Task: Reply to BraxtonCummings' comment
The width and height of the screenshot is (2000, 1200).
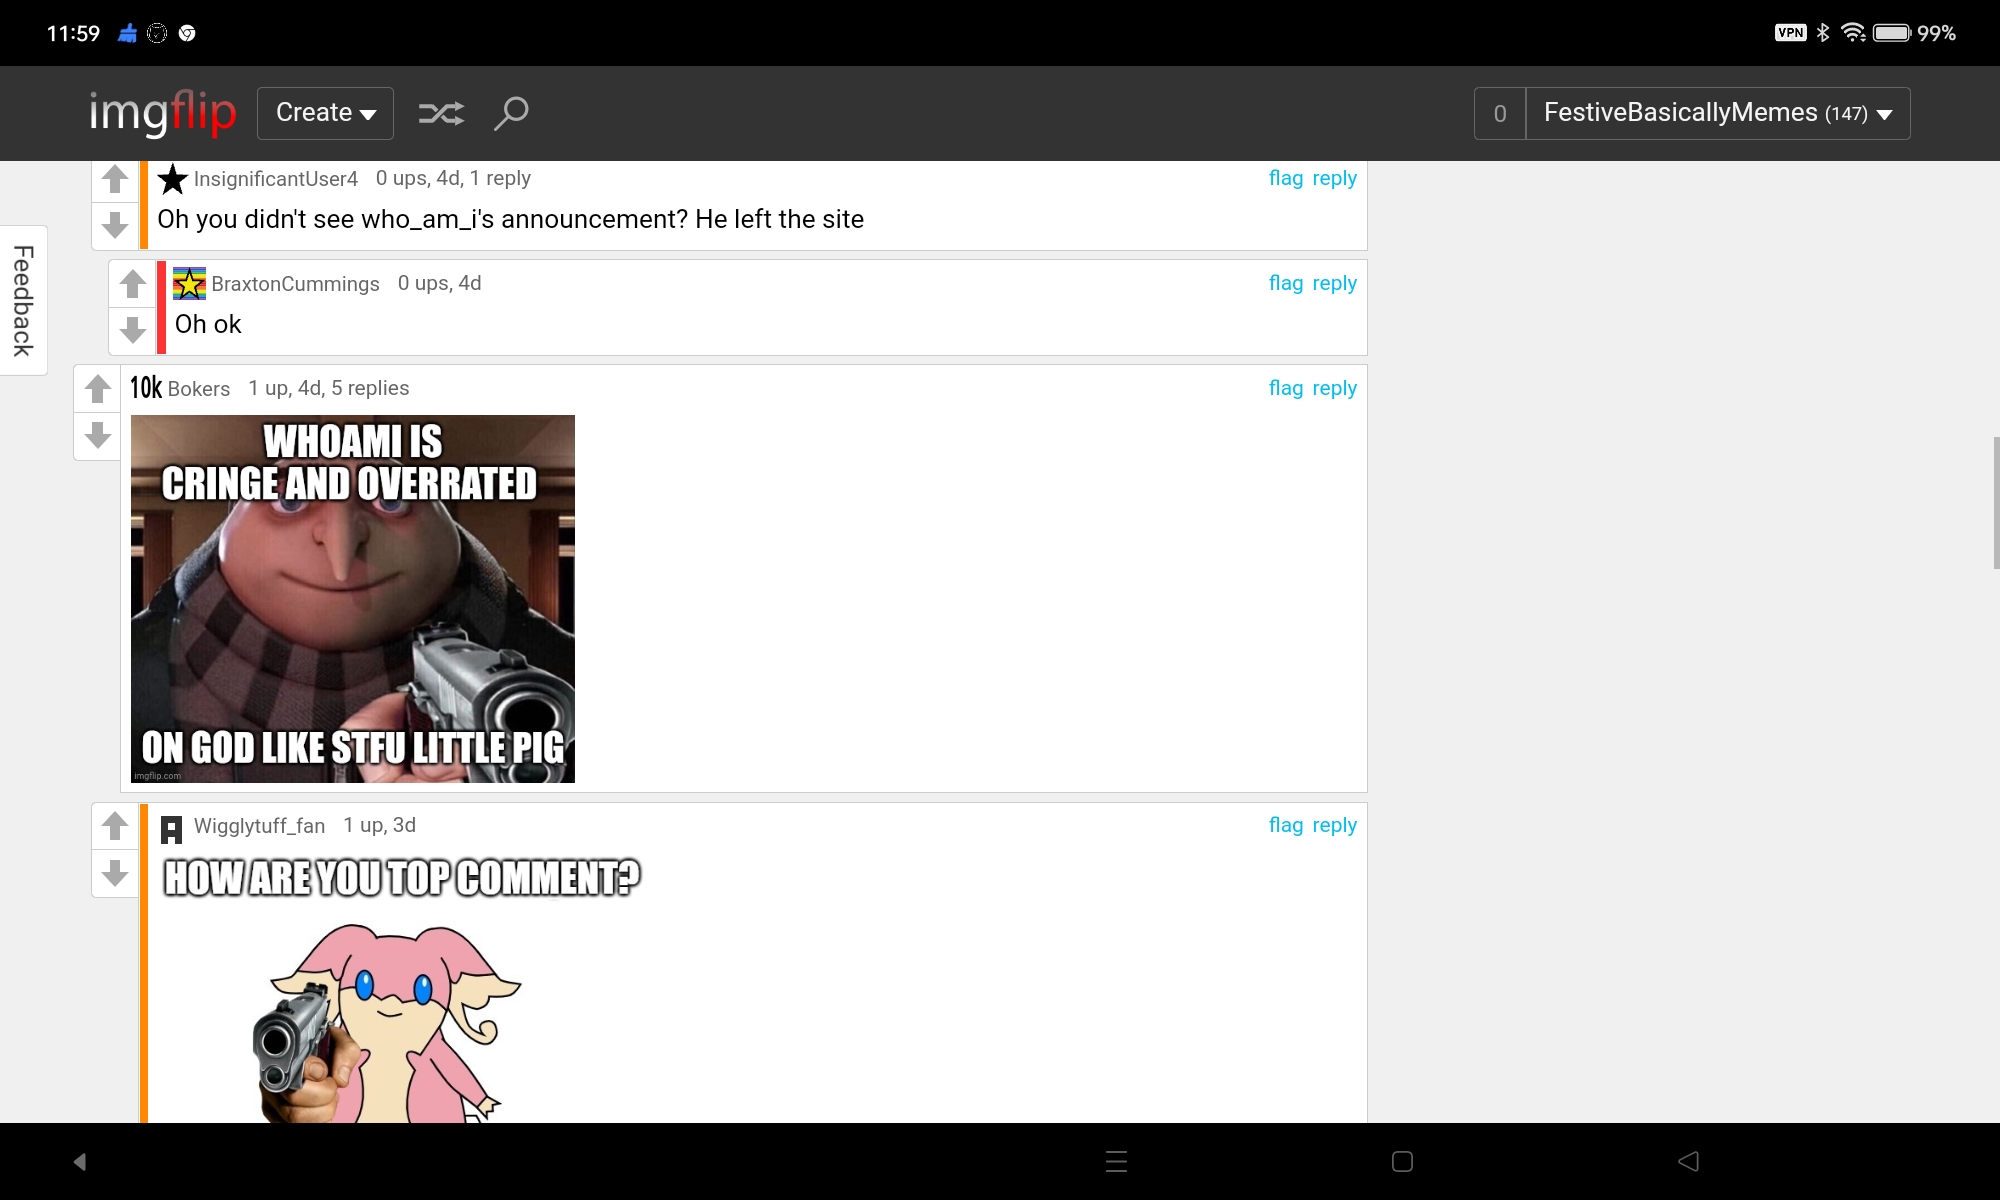Action: (1334, 283)
